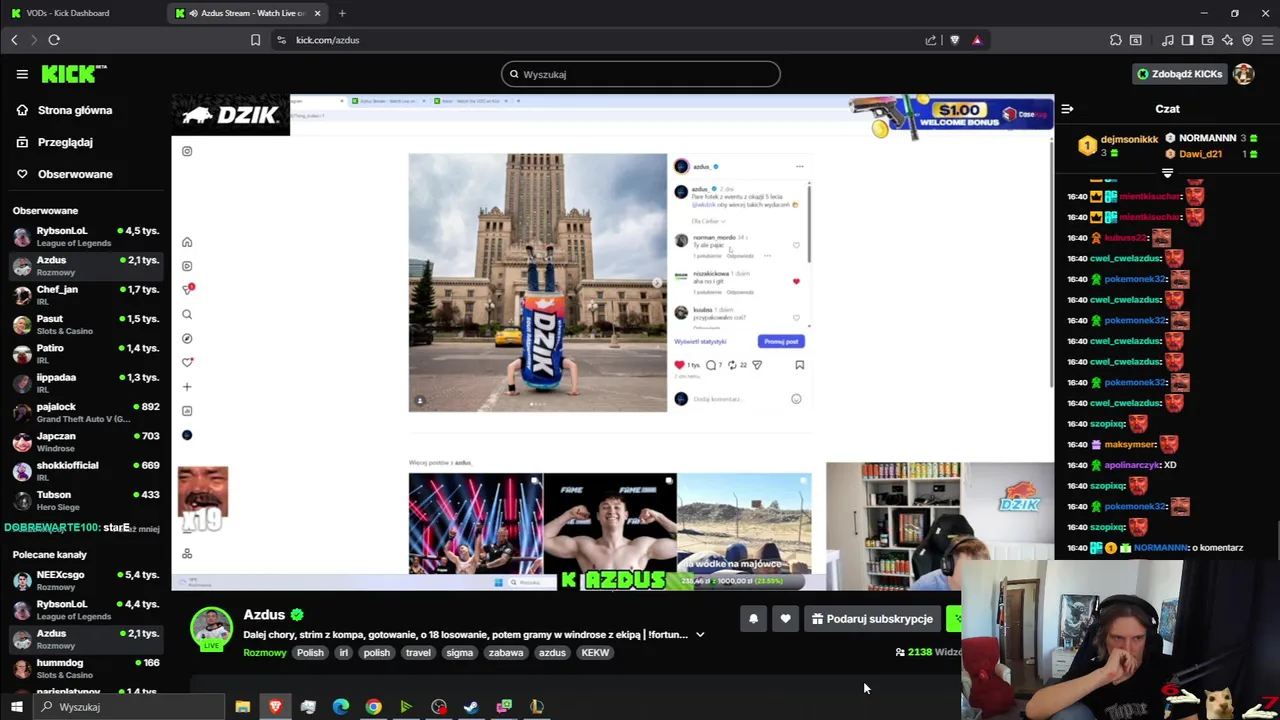
Task: Click the apolinarczyk chat username
Action: point(1133,465)
